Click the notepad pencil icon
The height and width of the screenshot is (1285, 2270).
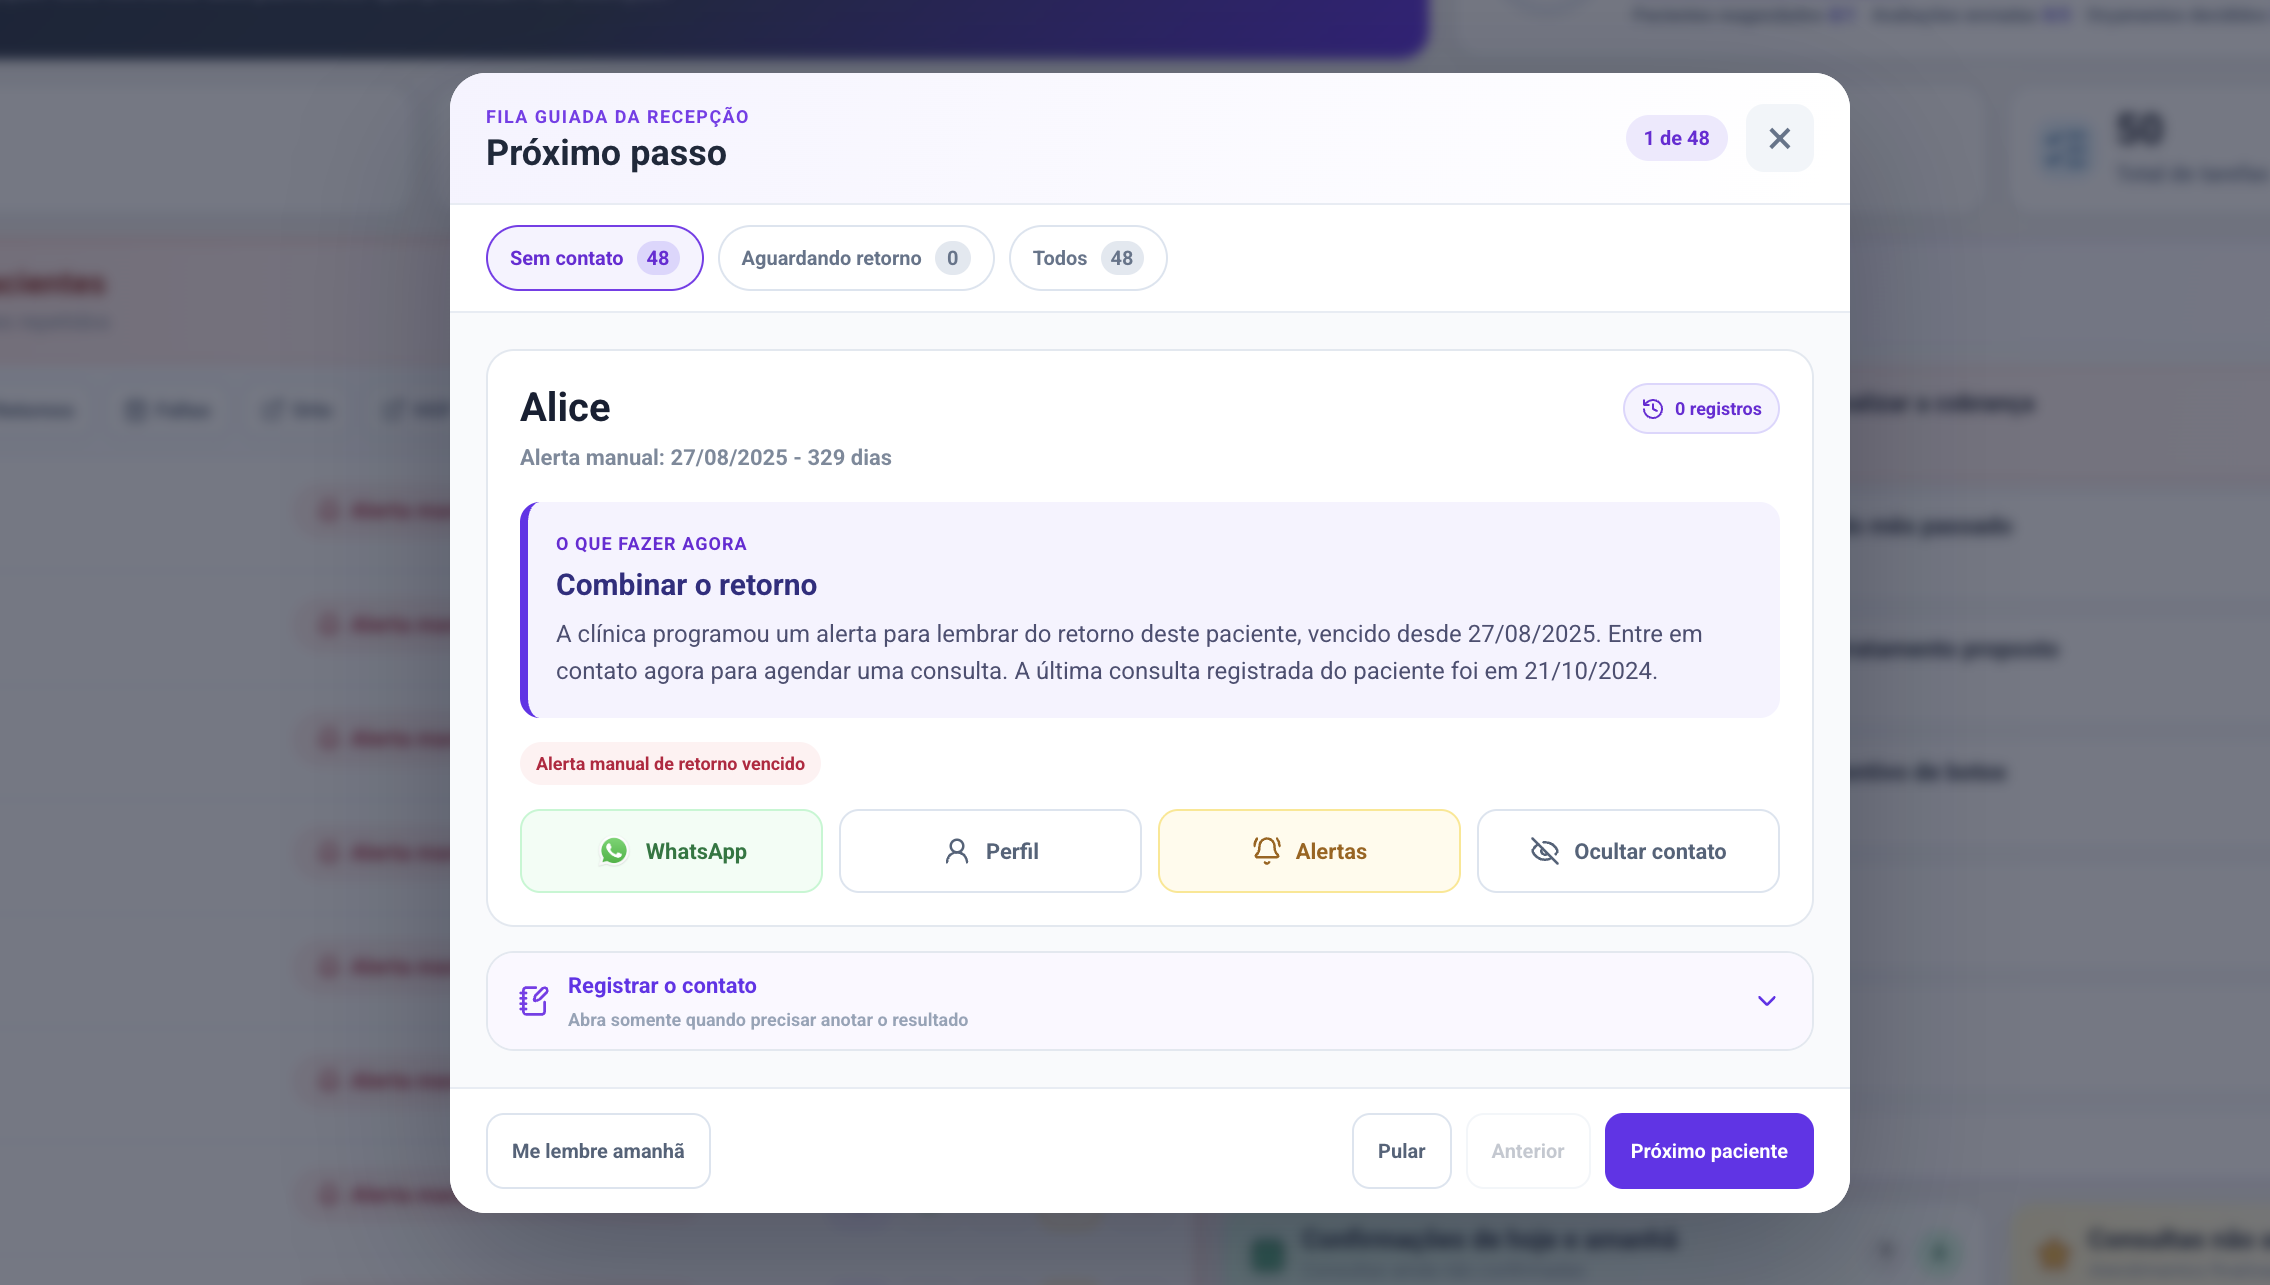point(534,1001)
